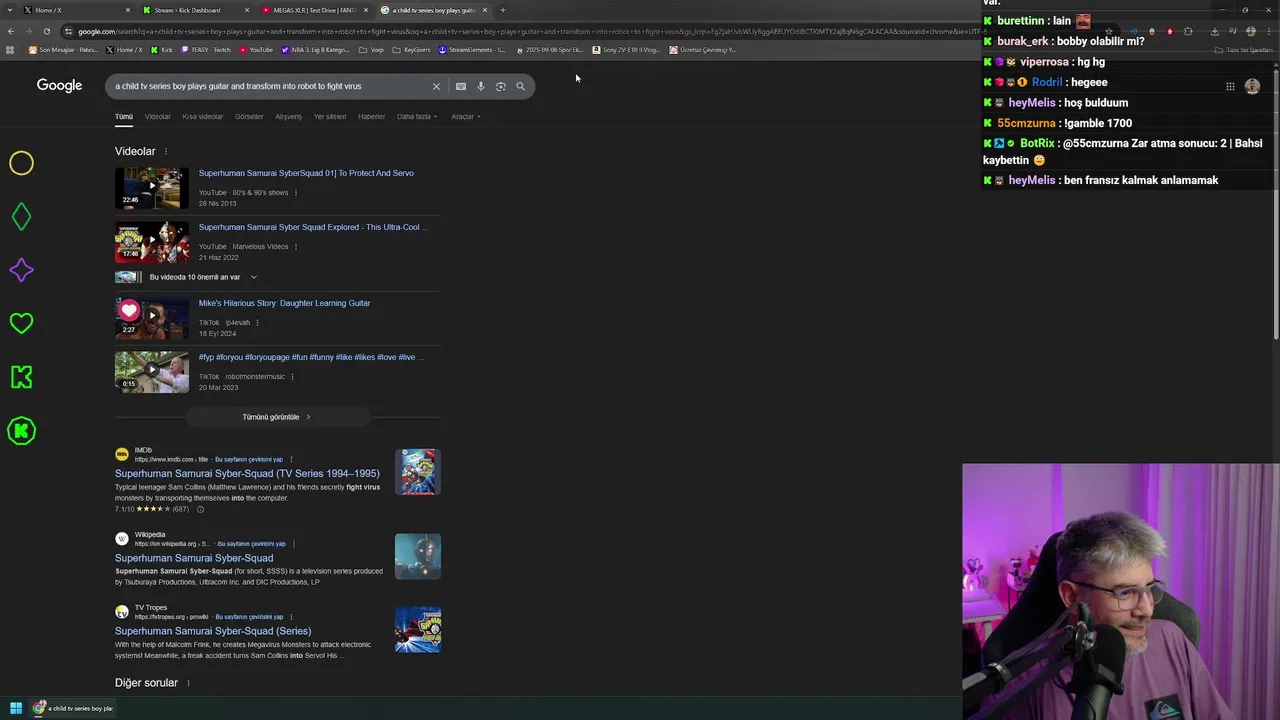The image size is (1280, 720).
Task: Play the 17:46 Explored video thumbnail
Action: 152,241
